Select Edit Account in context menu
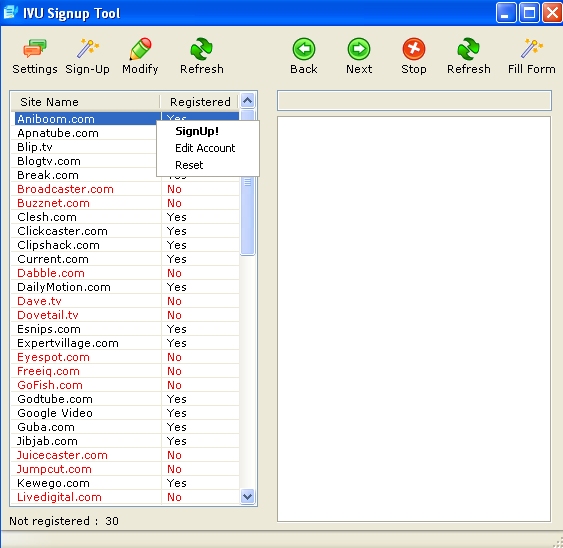 (205, 148)
